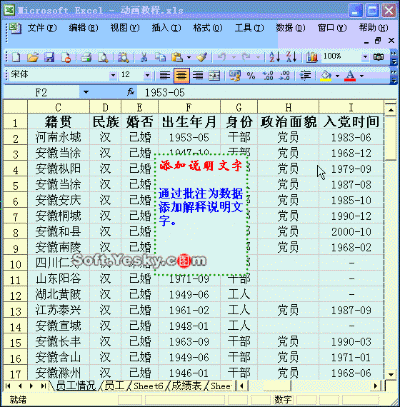Open the Name Box dropdown arrow
The image size is (400, 407).
click(x=86, y=92)
